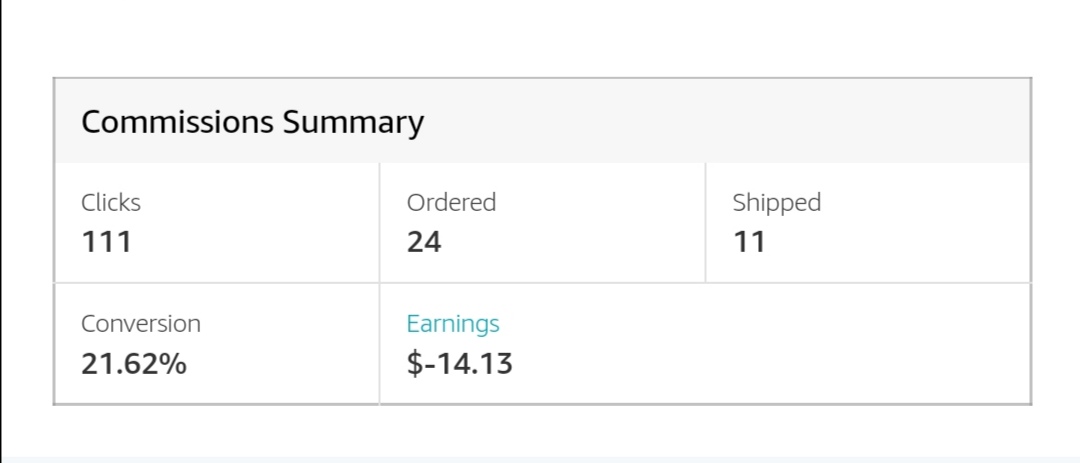Click the Ordered statistics cell
This screenshot has width=1080, height=463.
pyautogui.click(x=542, y=223)
